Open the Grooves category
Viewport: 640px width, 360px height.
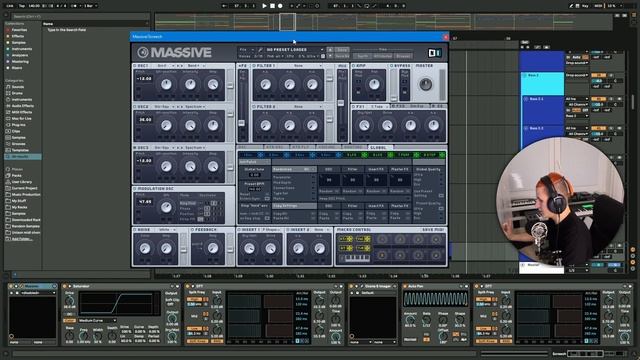click(x=18, y=144)
